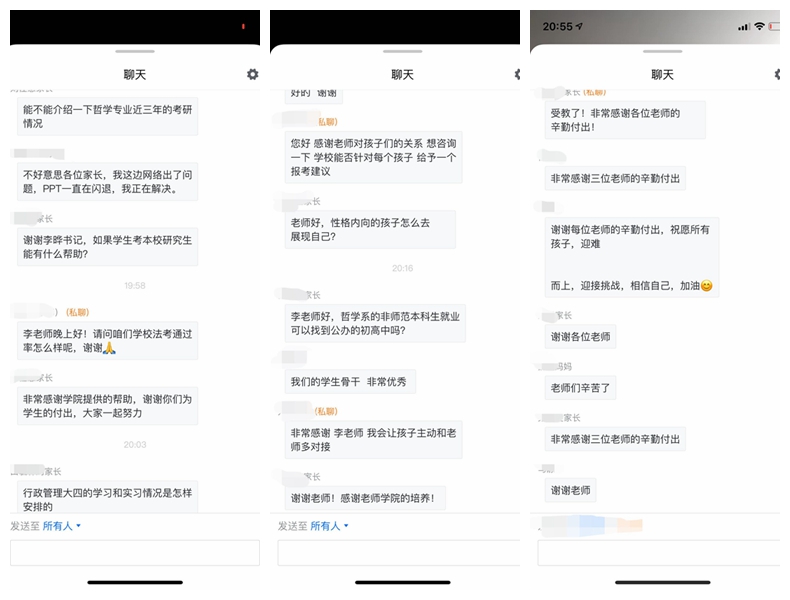The height and width of the screenshot is (600, 790).
Task: Select message 感谢老师学院的培养
Action: [x=365, y=498]
